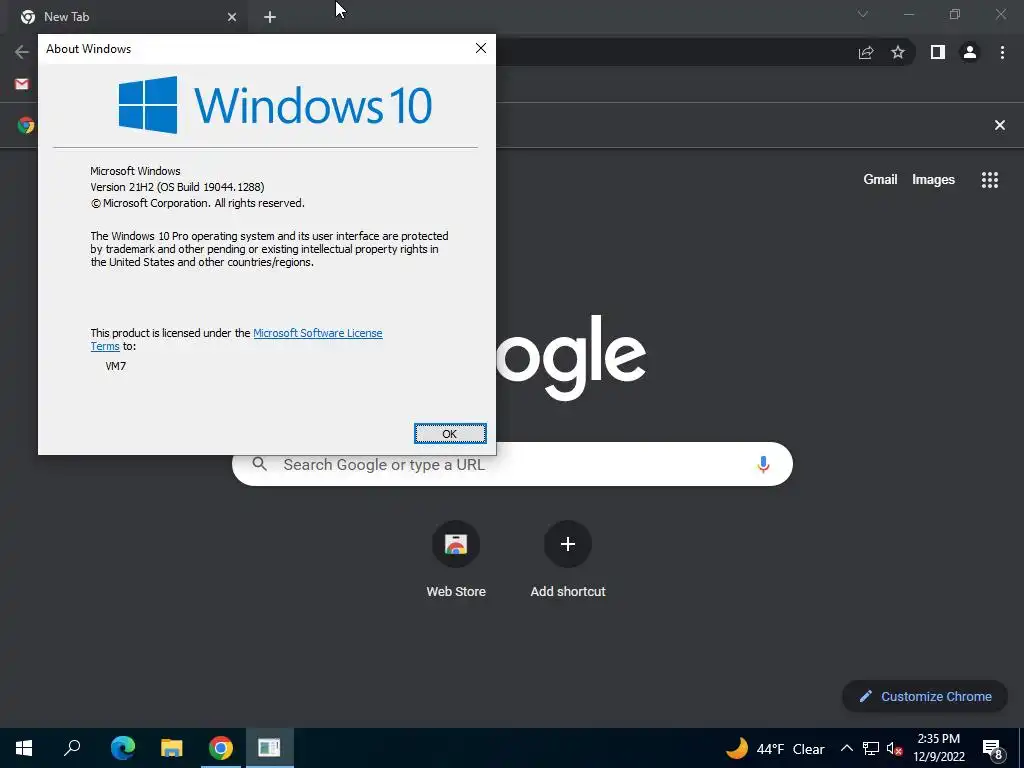Open Images link on Google page
This screenshot has height=768, width=1024.
(x=933, y=179)
